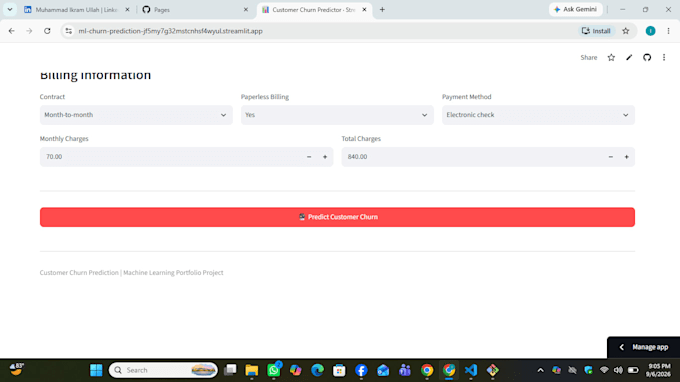Open the Payment Method dropdown
Image resolution: width=680 pixels, height=382 pixels.
(538, 115)
